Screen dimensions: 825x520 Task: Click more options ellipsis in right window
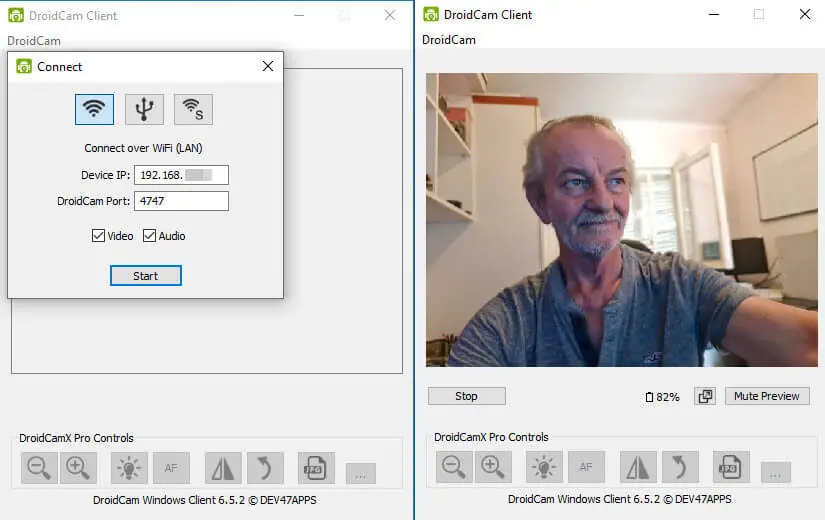[x=776, y=472]
